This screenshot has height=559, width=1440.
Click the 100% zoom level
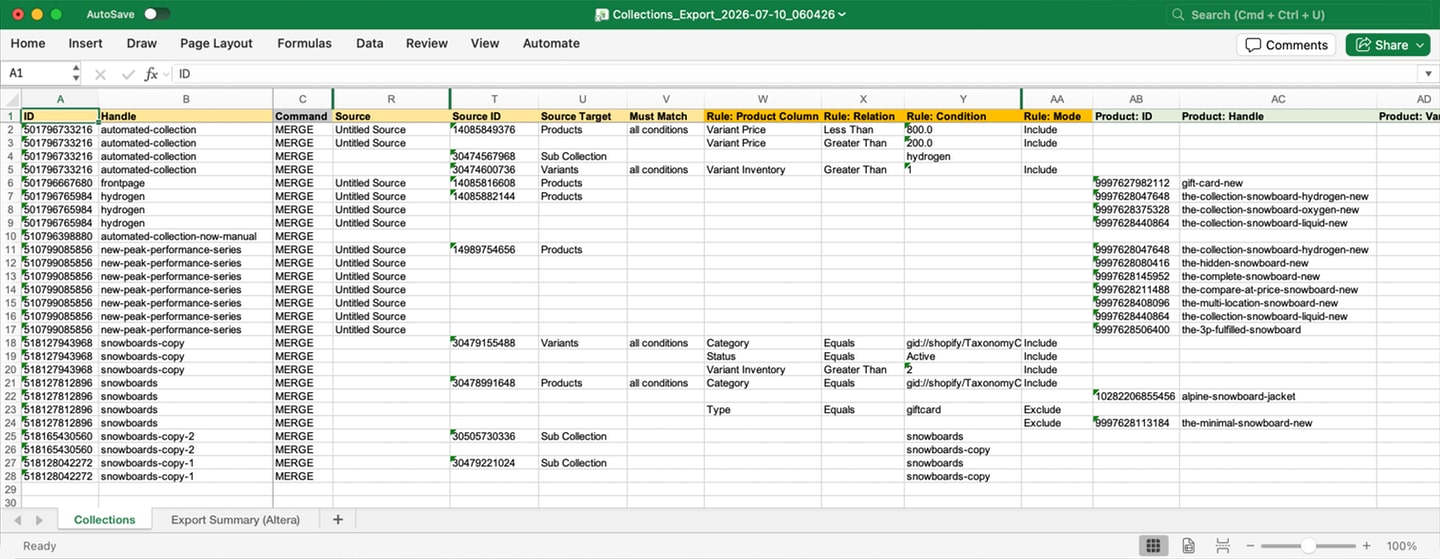pyautogui.click(x=1402, y=546)
